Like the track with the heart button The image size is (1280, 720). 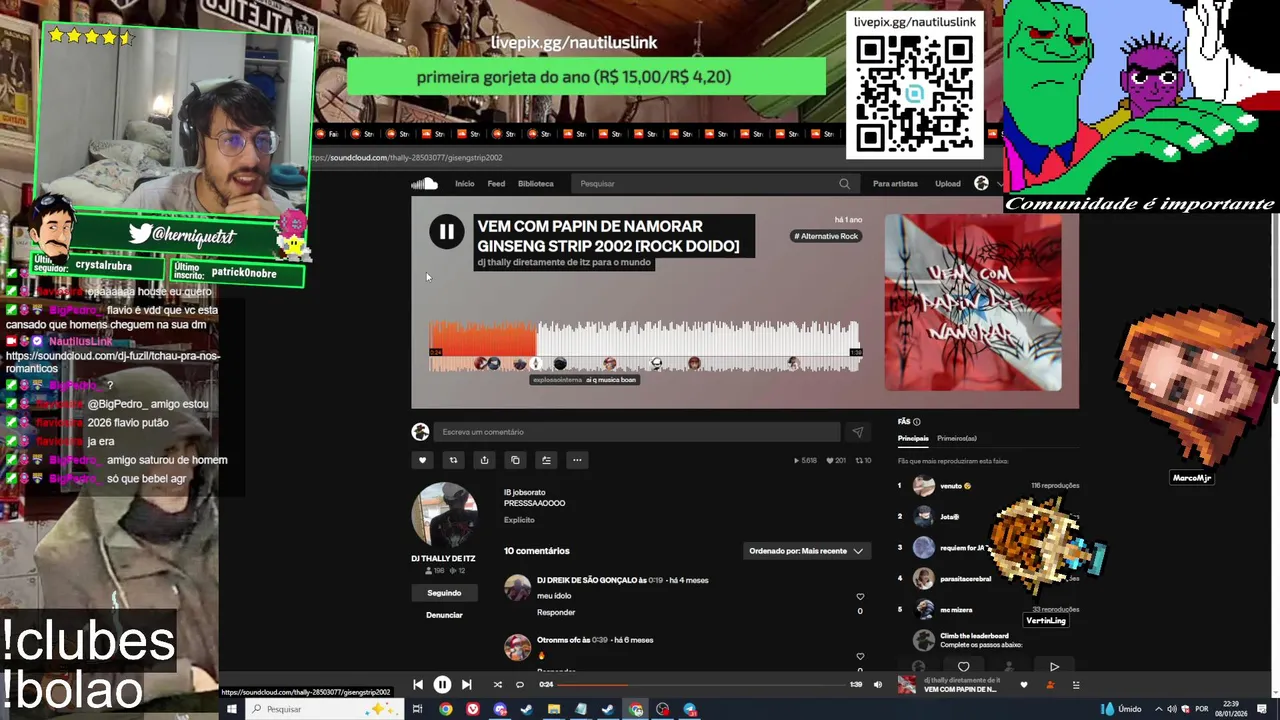click(x=422, y=460)
